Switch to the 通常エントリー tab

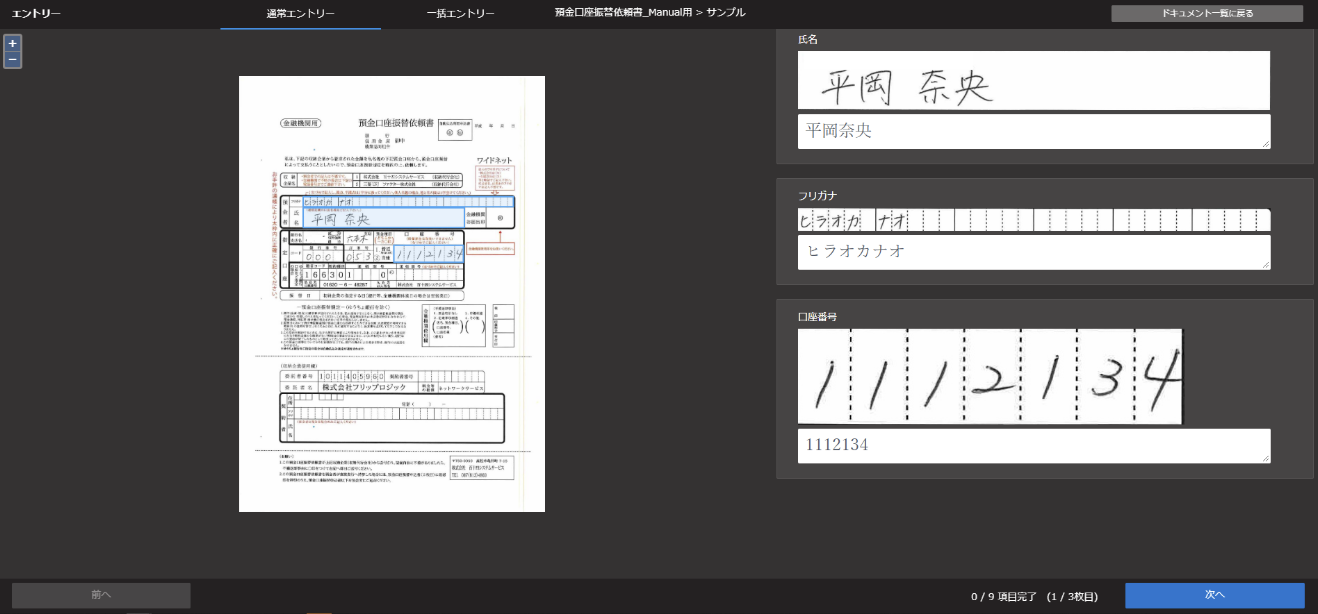[x=300, y=14]
